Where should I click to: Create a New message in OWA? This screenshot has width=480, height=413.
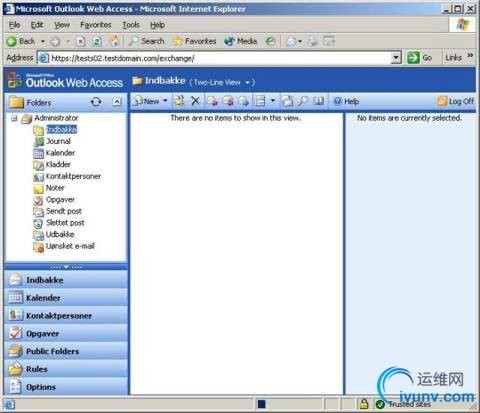(x=146, y=101)
